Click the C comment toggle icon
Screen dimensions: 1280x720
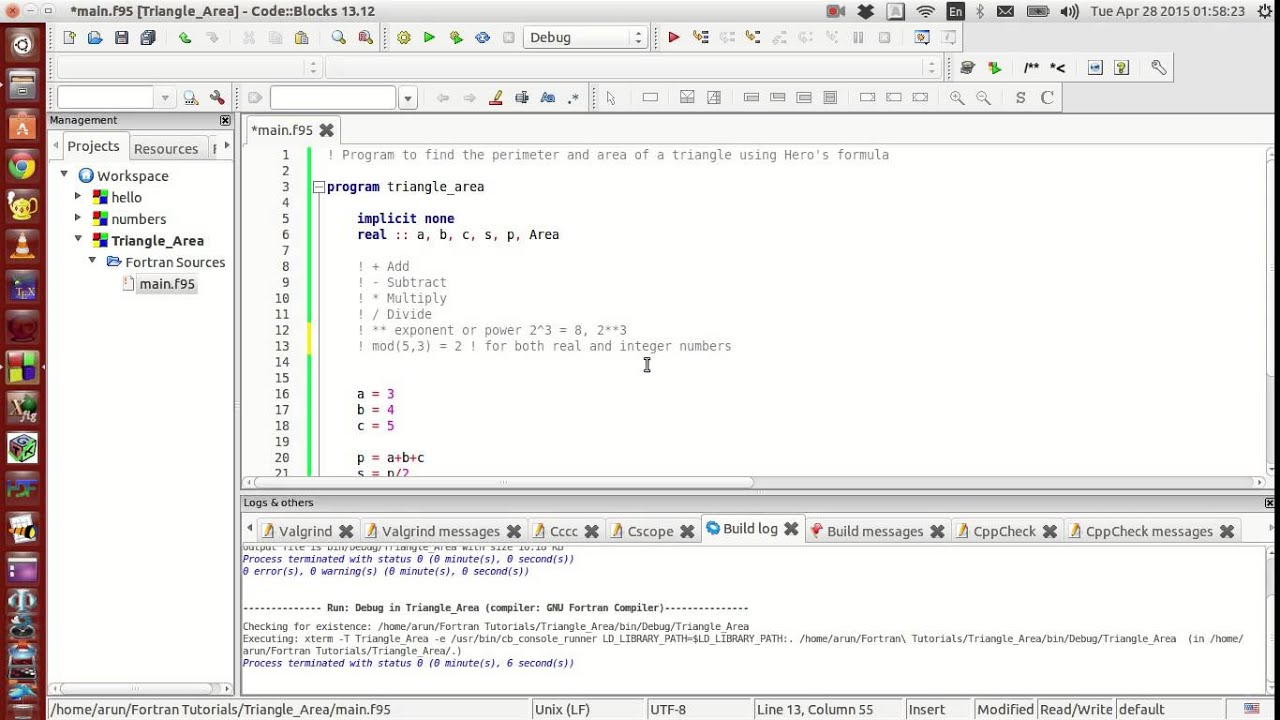pyautogui.click(x=1047, y=97)
